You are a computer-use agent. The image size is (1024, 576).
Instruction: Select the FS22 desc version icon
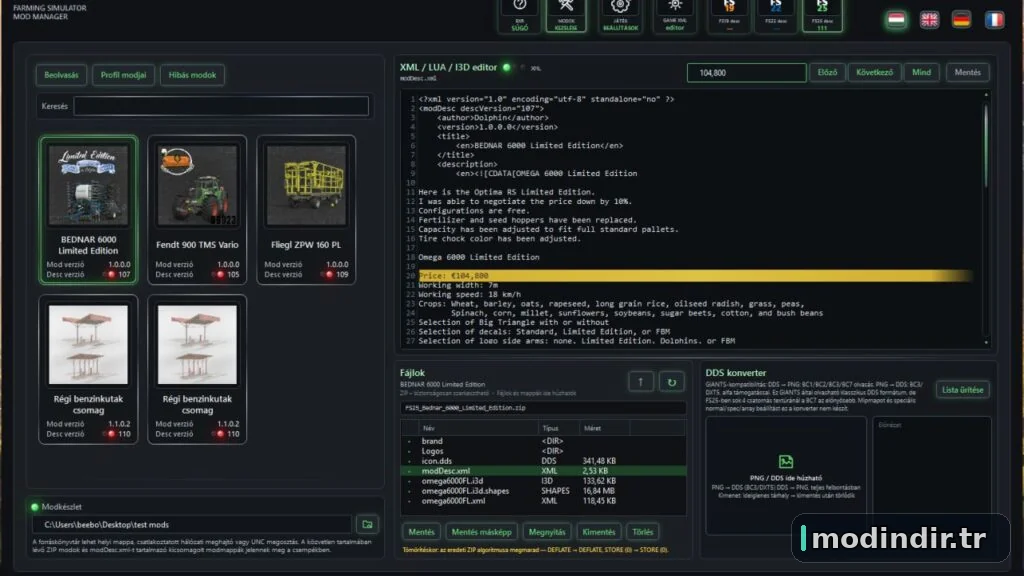775,14
